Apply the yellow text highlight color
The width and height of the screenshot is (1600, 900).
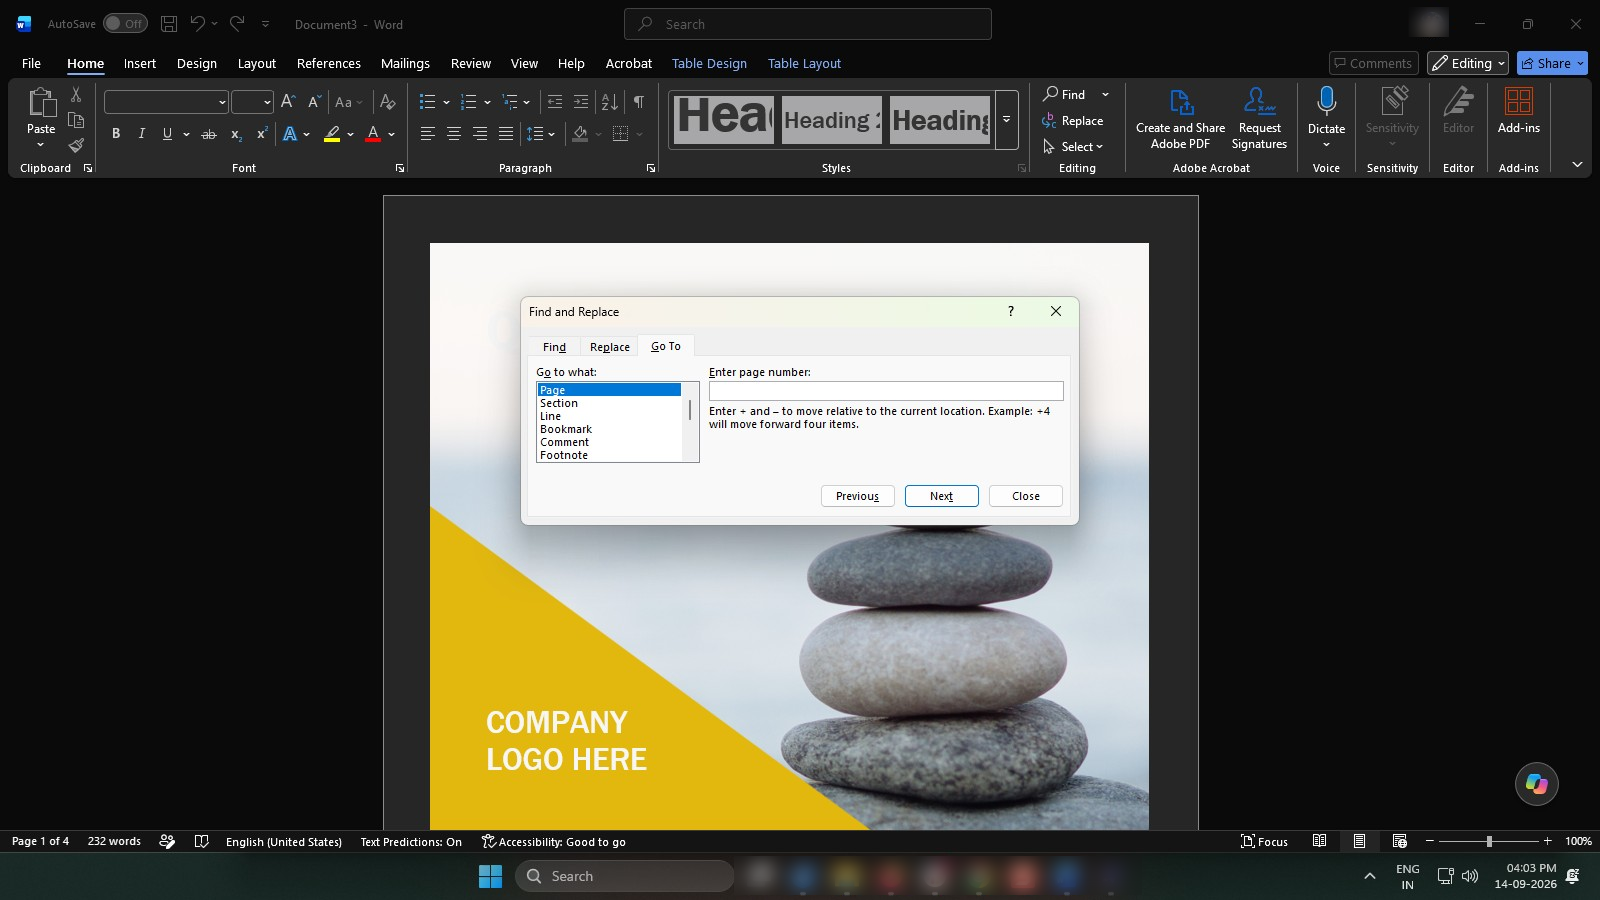332,134
